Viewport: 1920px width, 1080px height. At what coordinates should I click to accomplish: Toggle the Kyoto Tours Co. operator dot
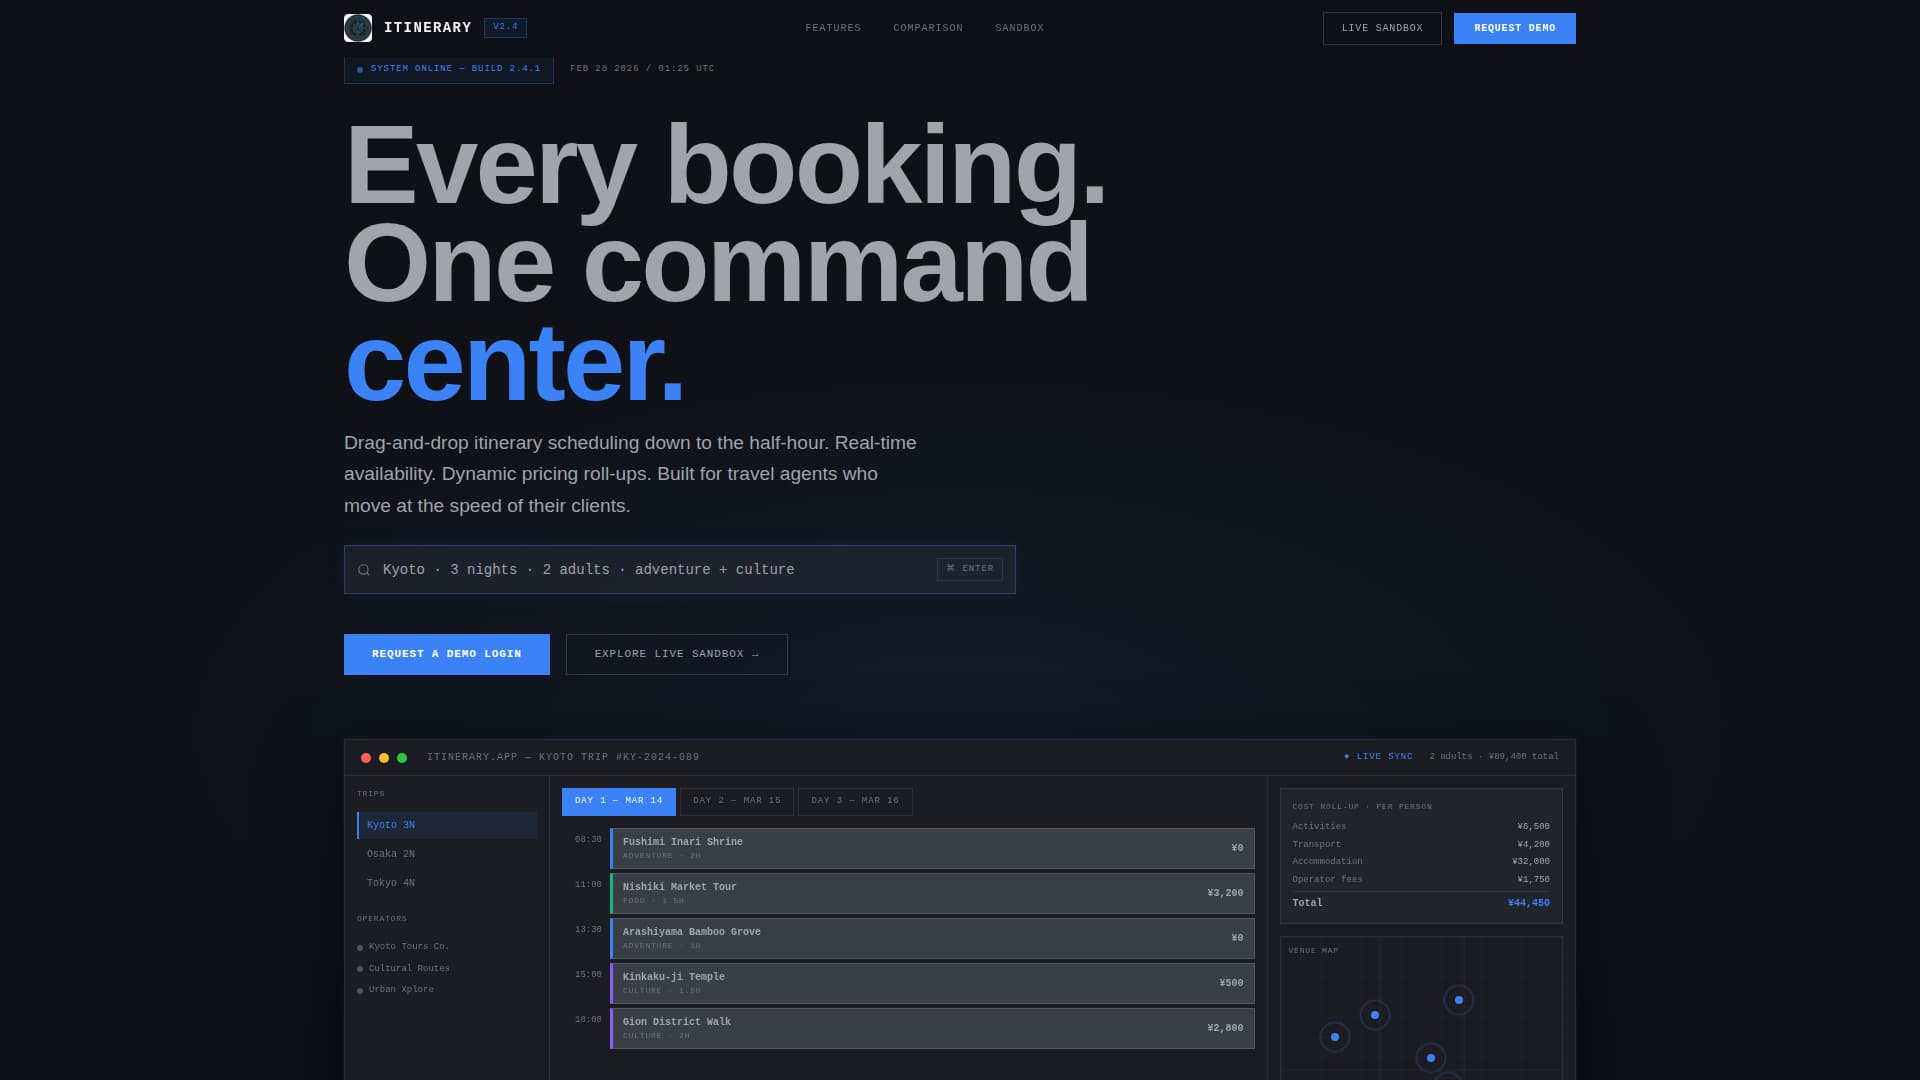(360, 946)
